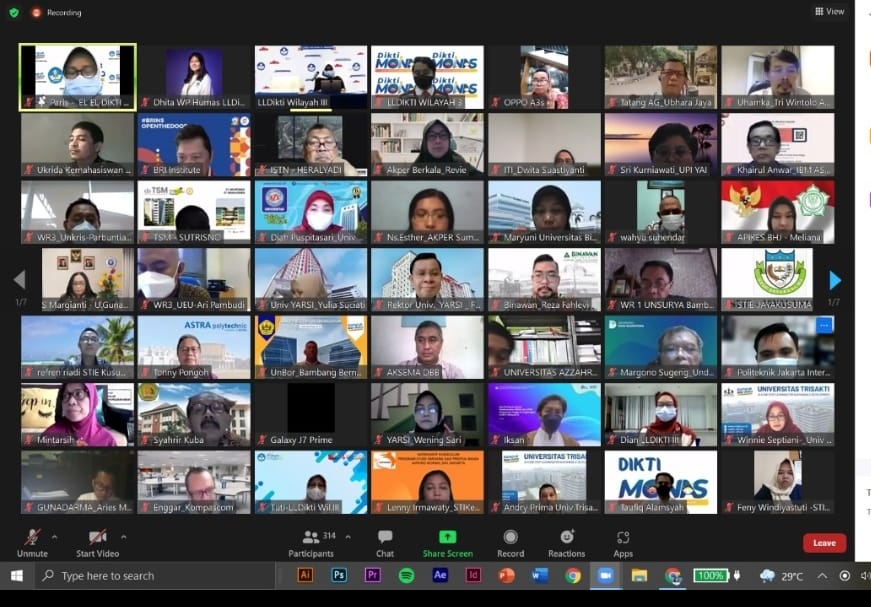This screenshot has height=607, width=871.
Task: Expand video options arrow next to Start Video
Action: coord(126,537)
